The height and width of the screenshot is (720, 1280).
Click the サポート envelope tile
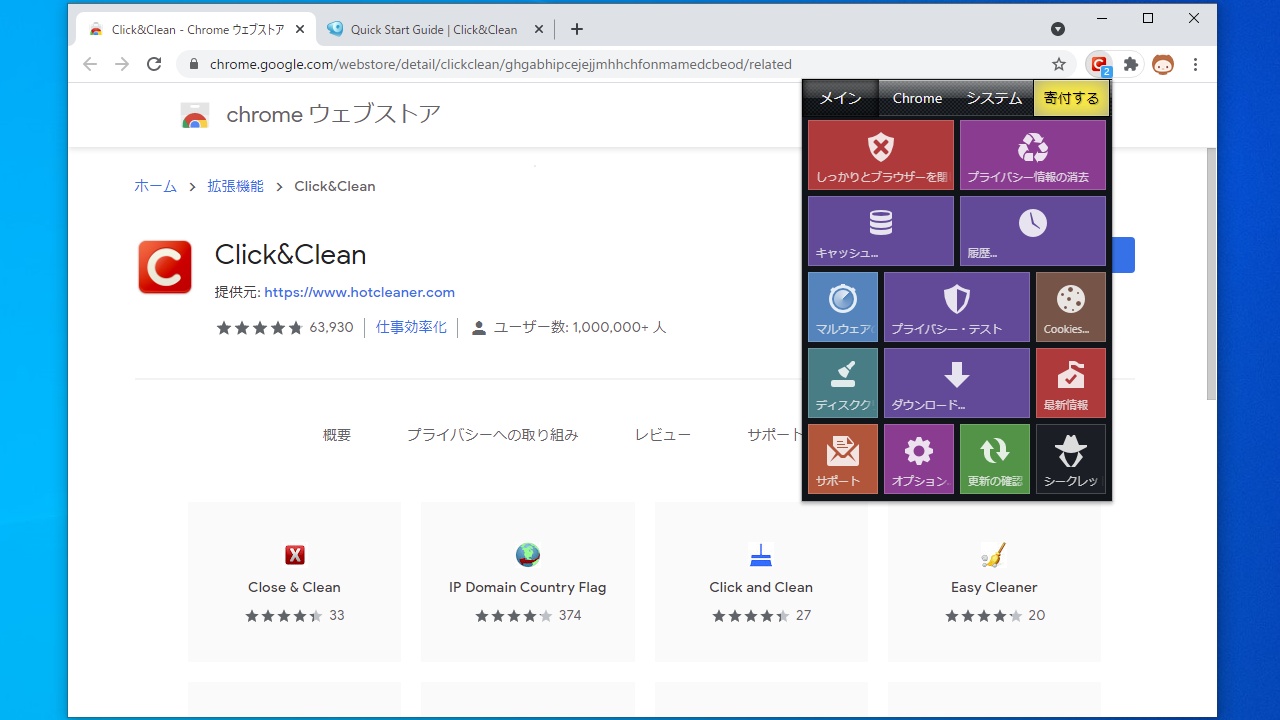tap(843, 459)
